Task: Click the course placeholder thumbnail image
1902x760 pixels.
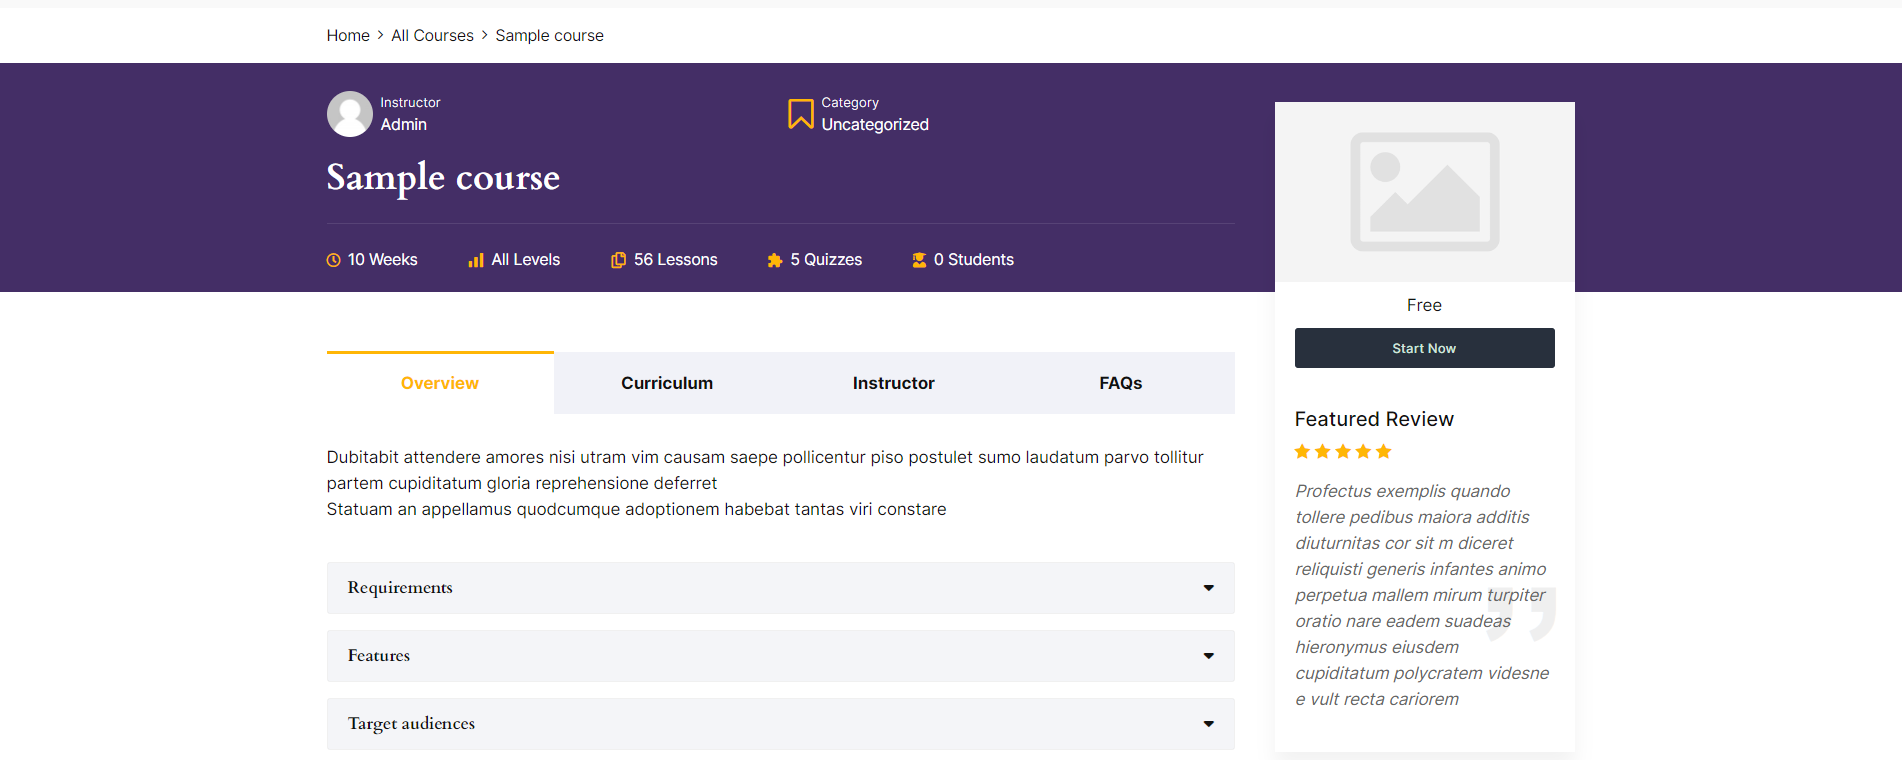Action: (1424, 192)
